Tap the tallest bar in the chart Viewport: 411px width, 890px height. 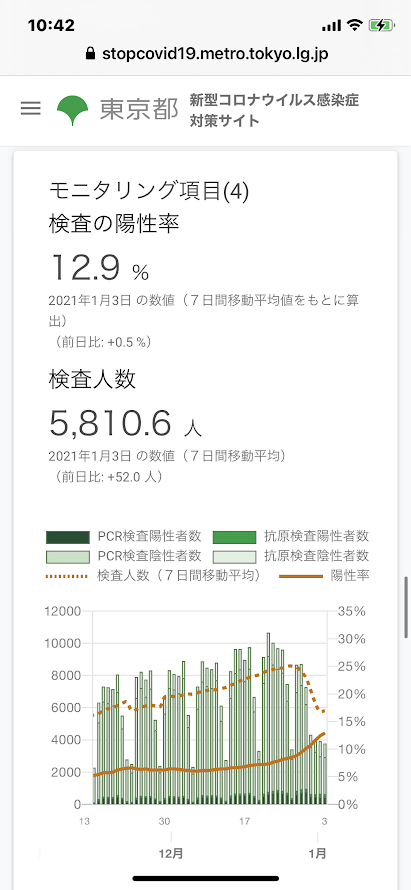tap(269, 718)
